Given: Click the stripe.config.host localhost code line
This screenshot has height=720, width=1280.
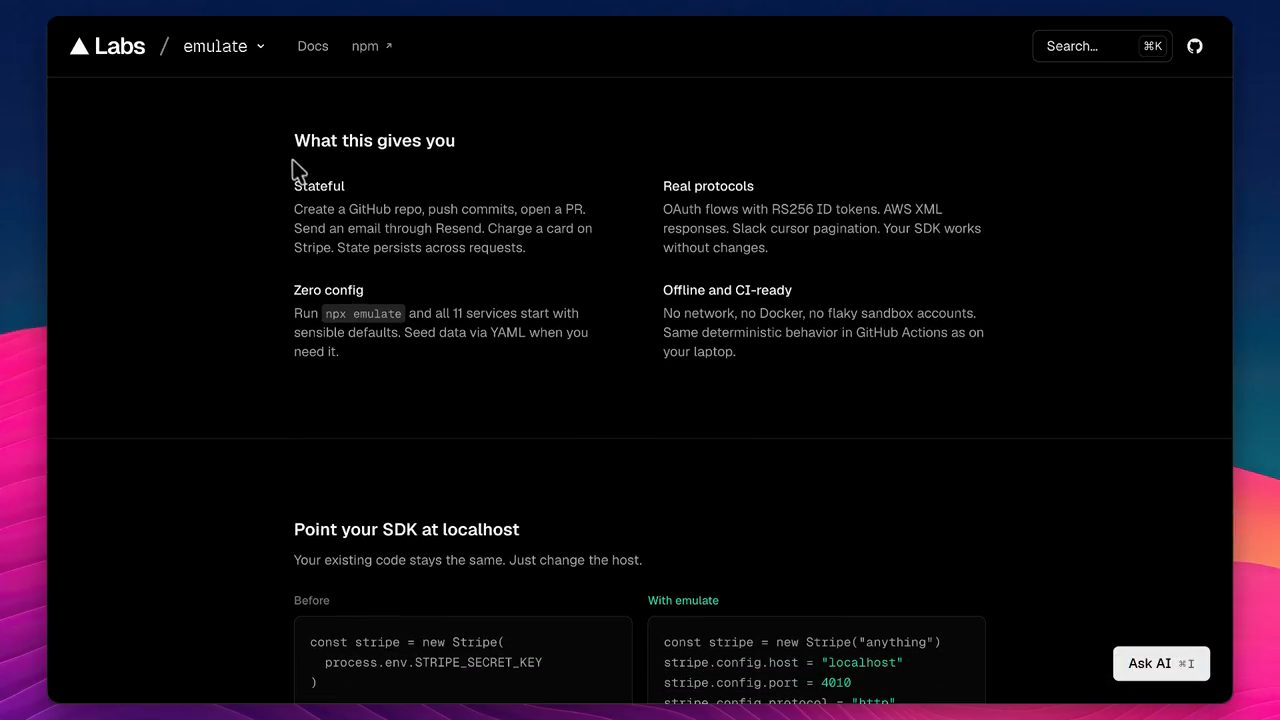Looking at the screenshot, I should [783, 662].
